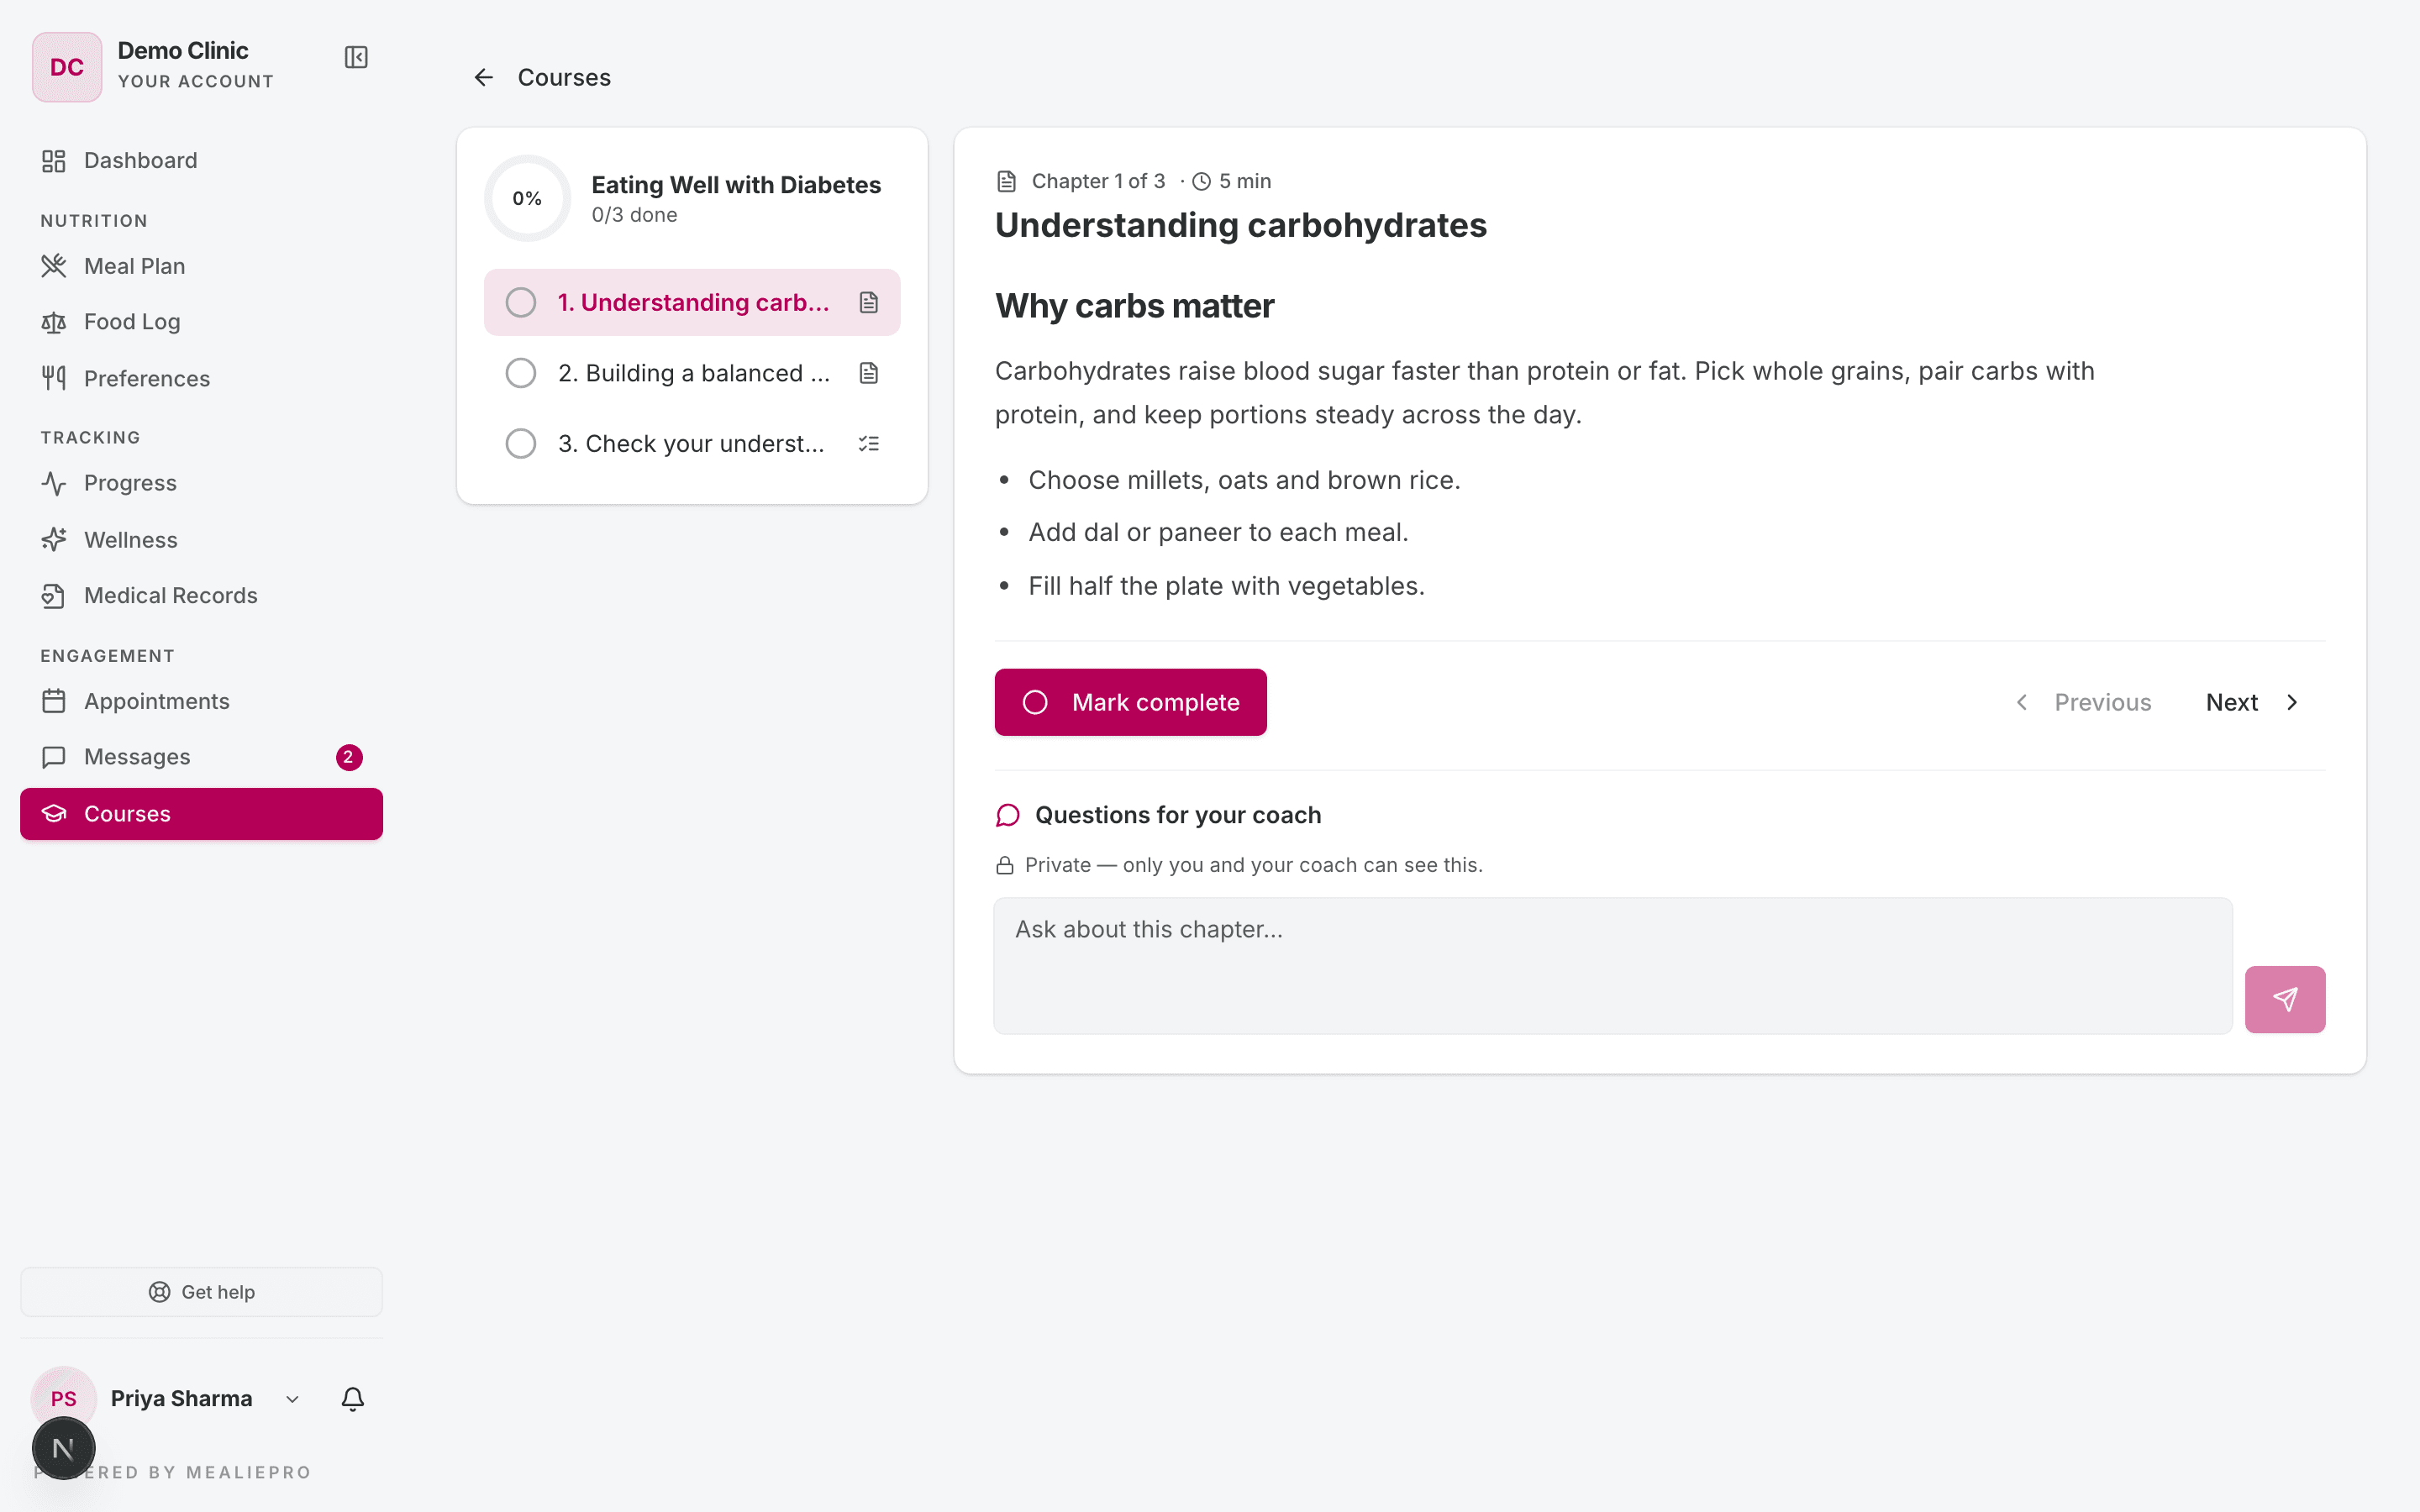Viewport: 2420px width, 1512px height.
Task: Click the back arrow beside Courses
Action: tap(484, 77)
